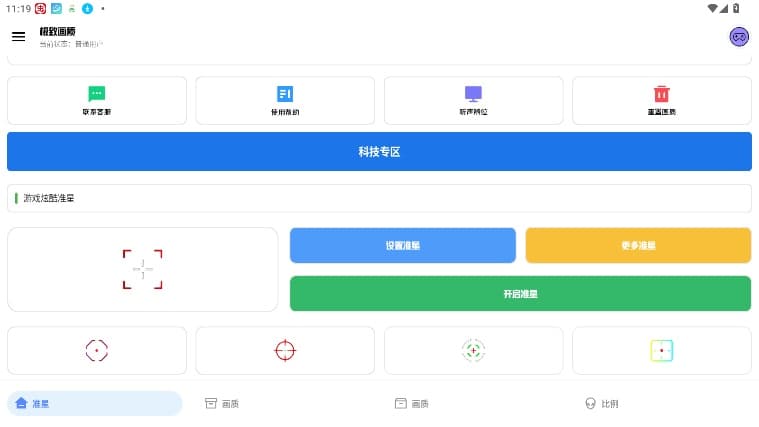Image resolution: width=759 pixels, height=427 pixels.
Task: Click the green 开启准星 button
Action: pyautogui.click(x=520, y=293)
